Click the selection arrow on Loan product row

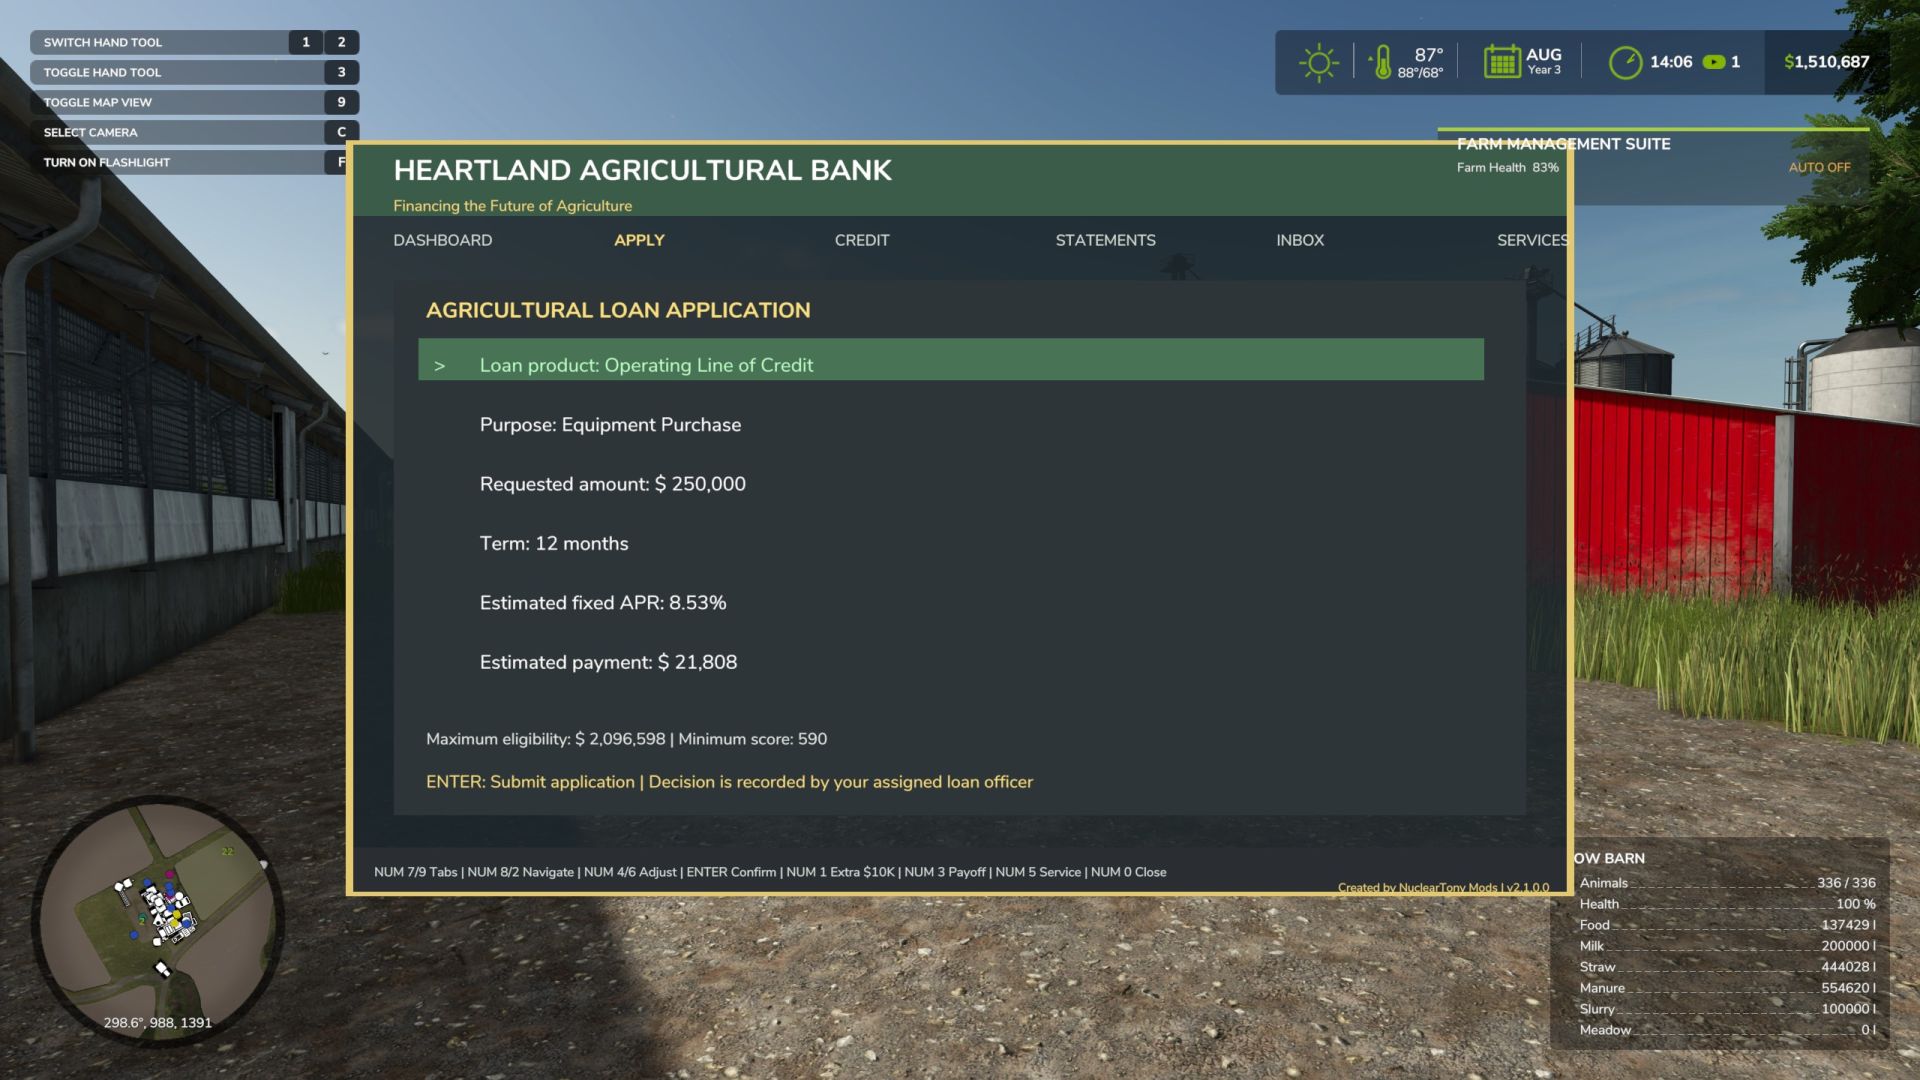(439, 366)
